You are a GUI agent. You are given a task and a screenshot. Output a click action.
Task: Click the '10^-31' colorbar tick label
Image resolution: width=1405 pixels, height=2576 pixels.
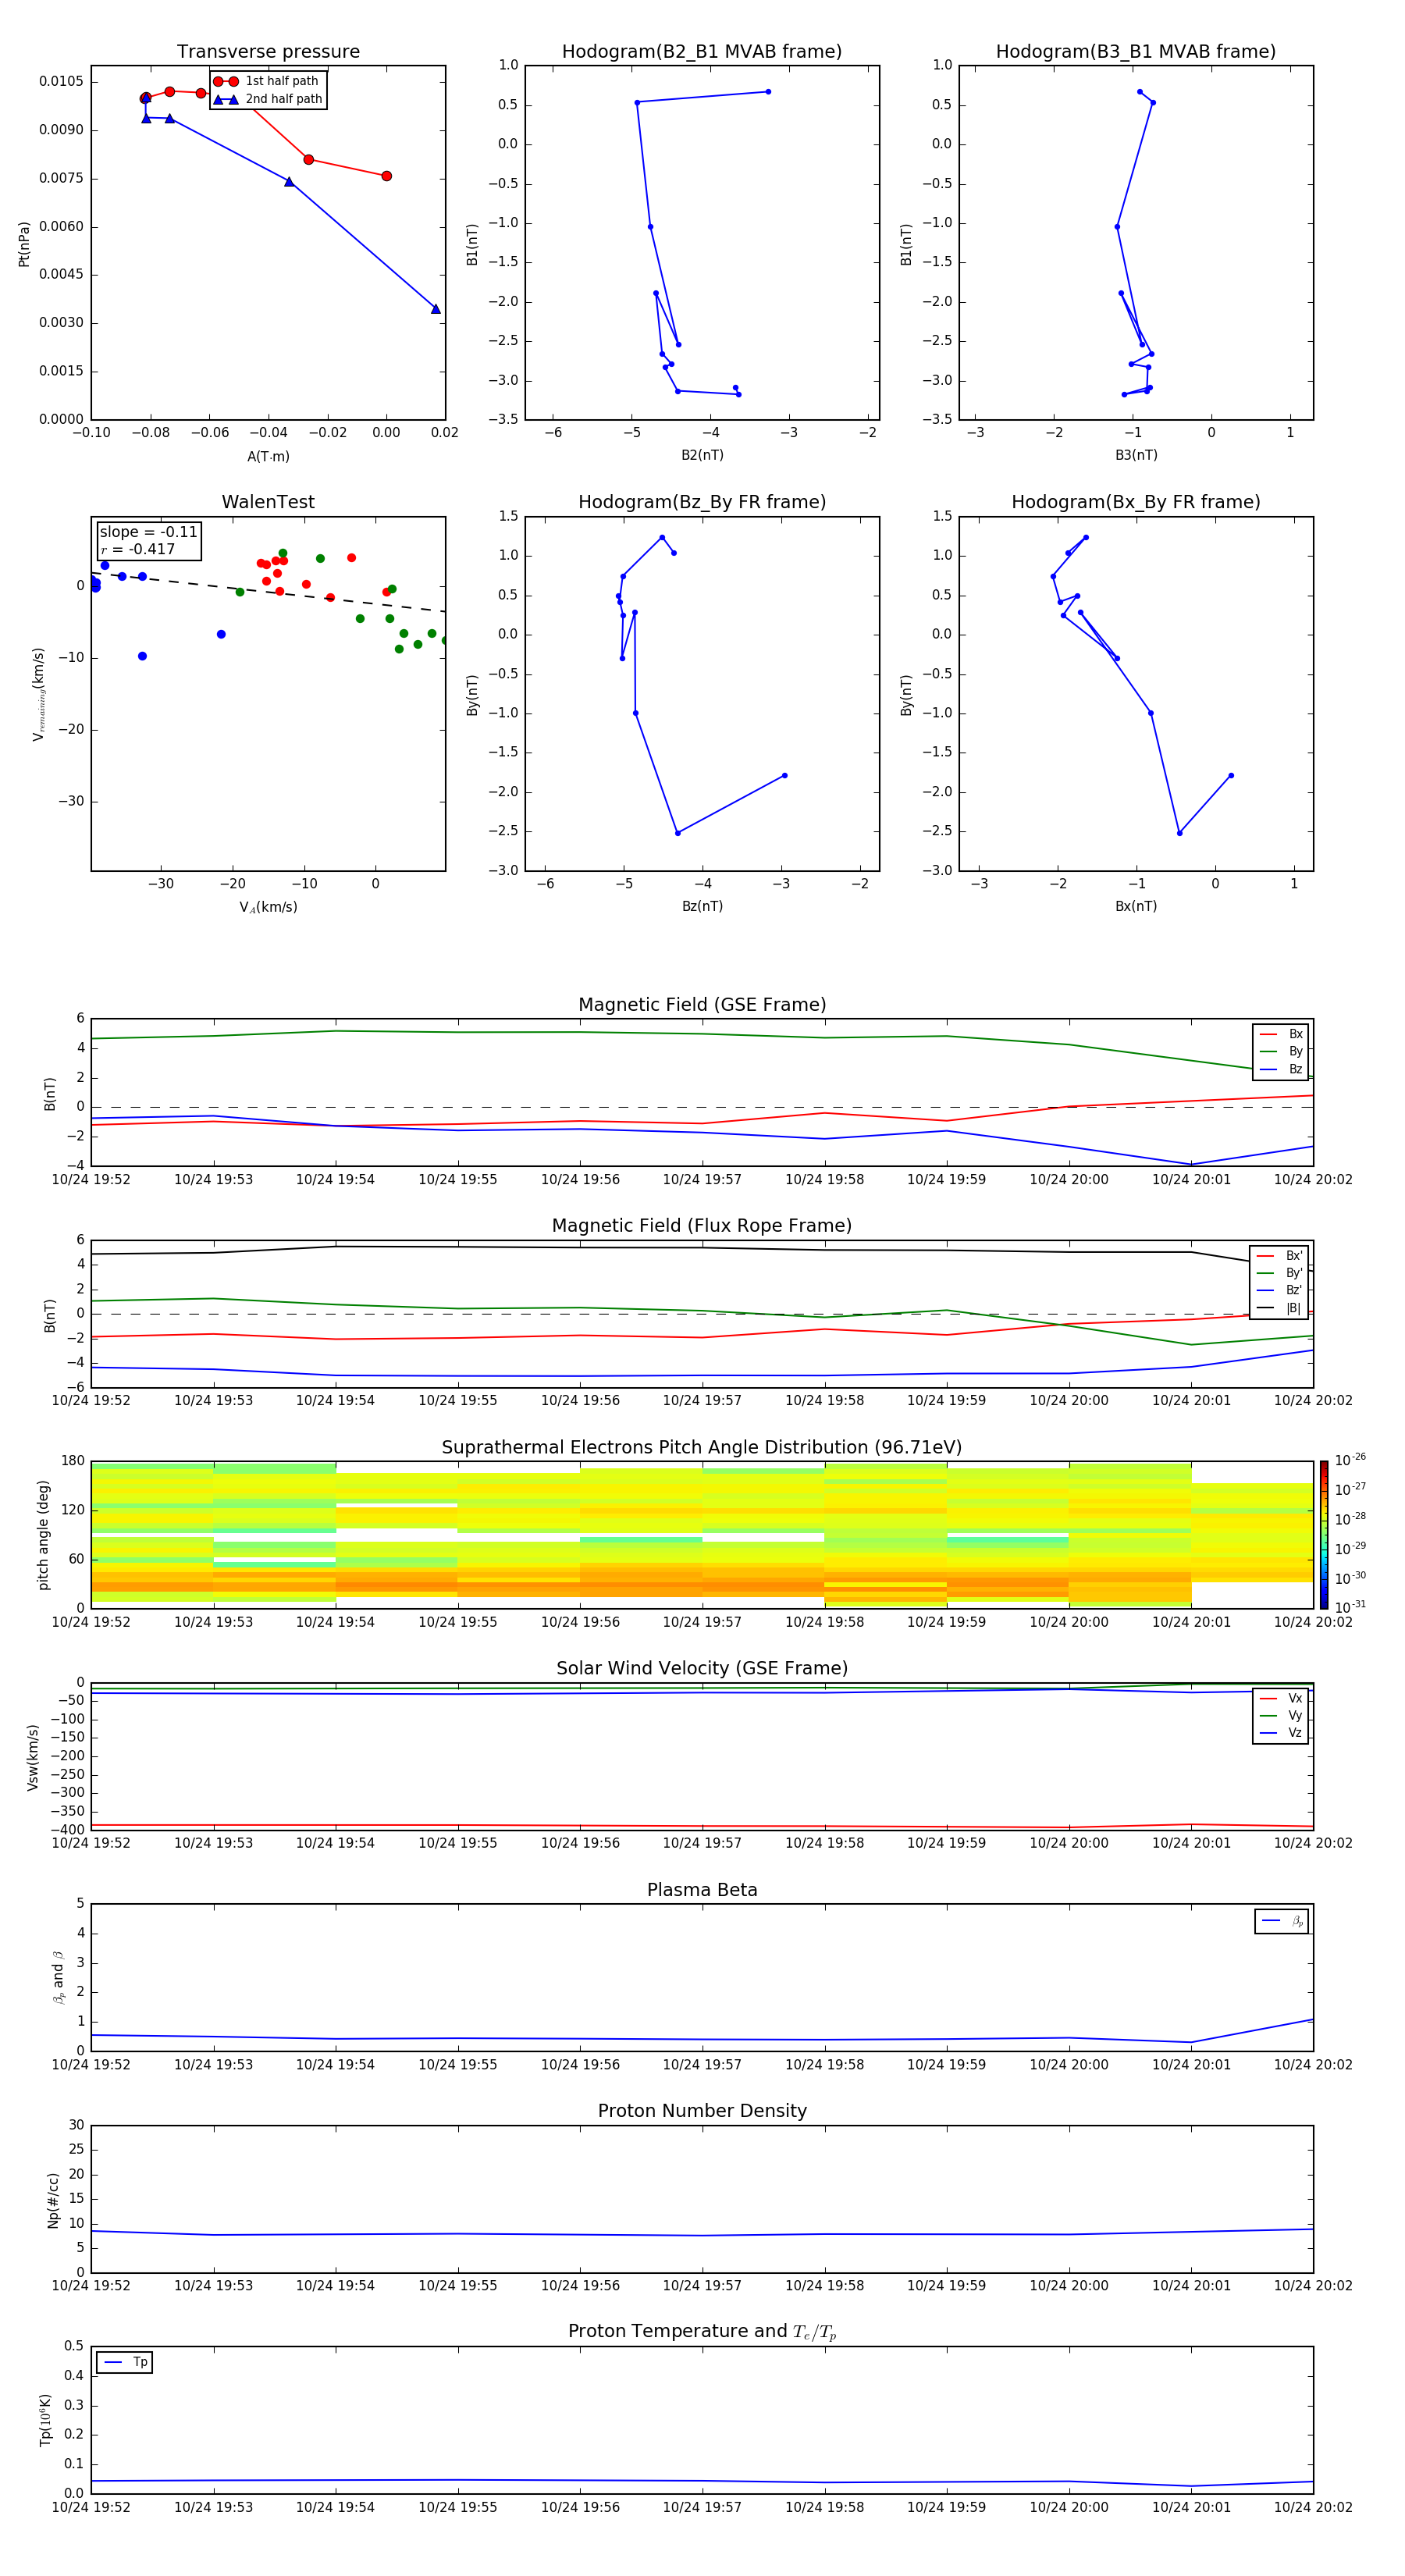pyautogui.click(x=1350, y=1607)
